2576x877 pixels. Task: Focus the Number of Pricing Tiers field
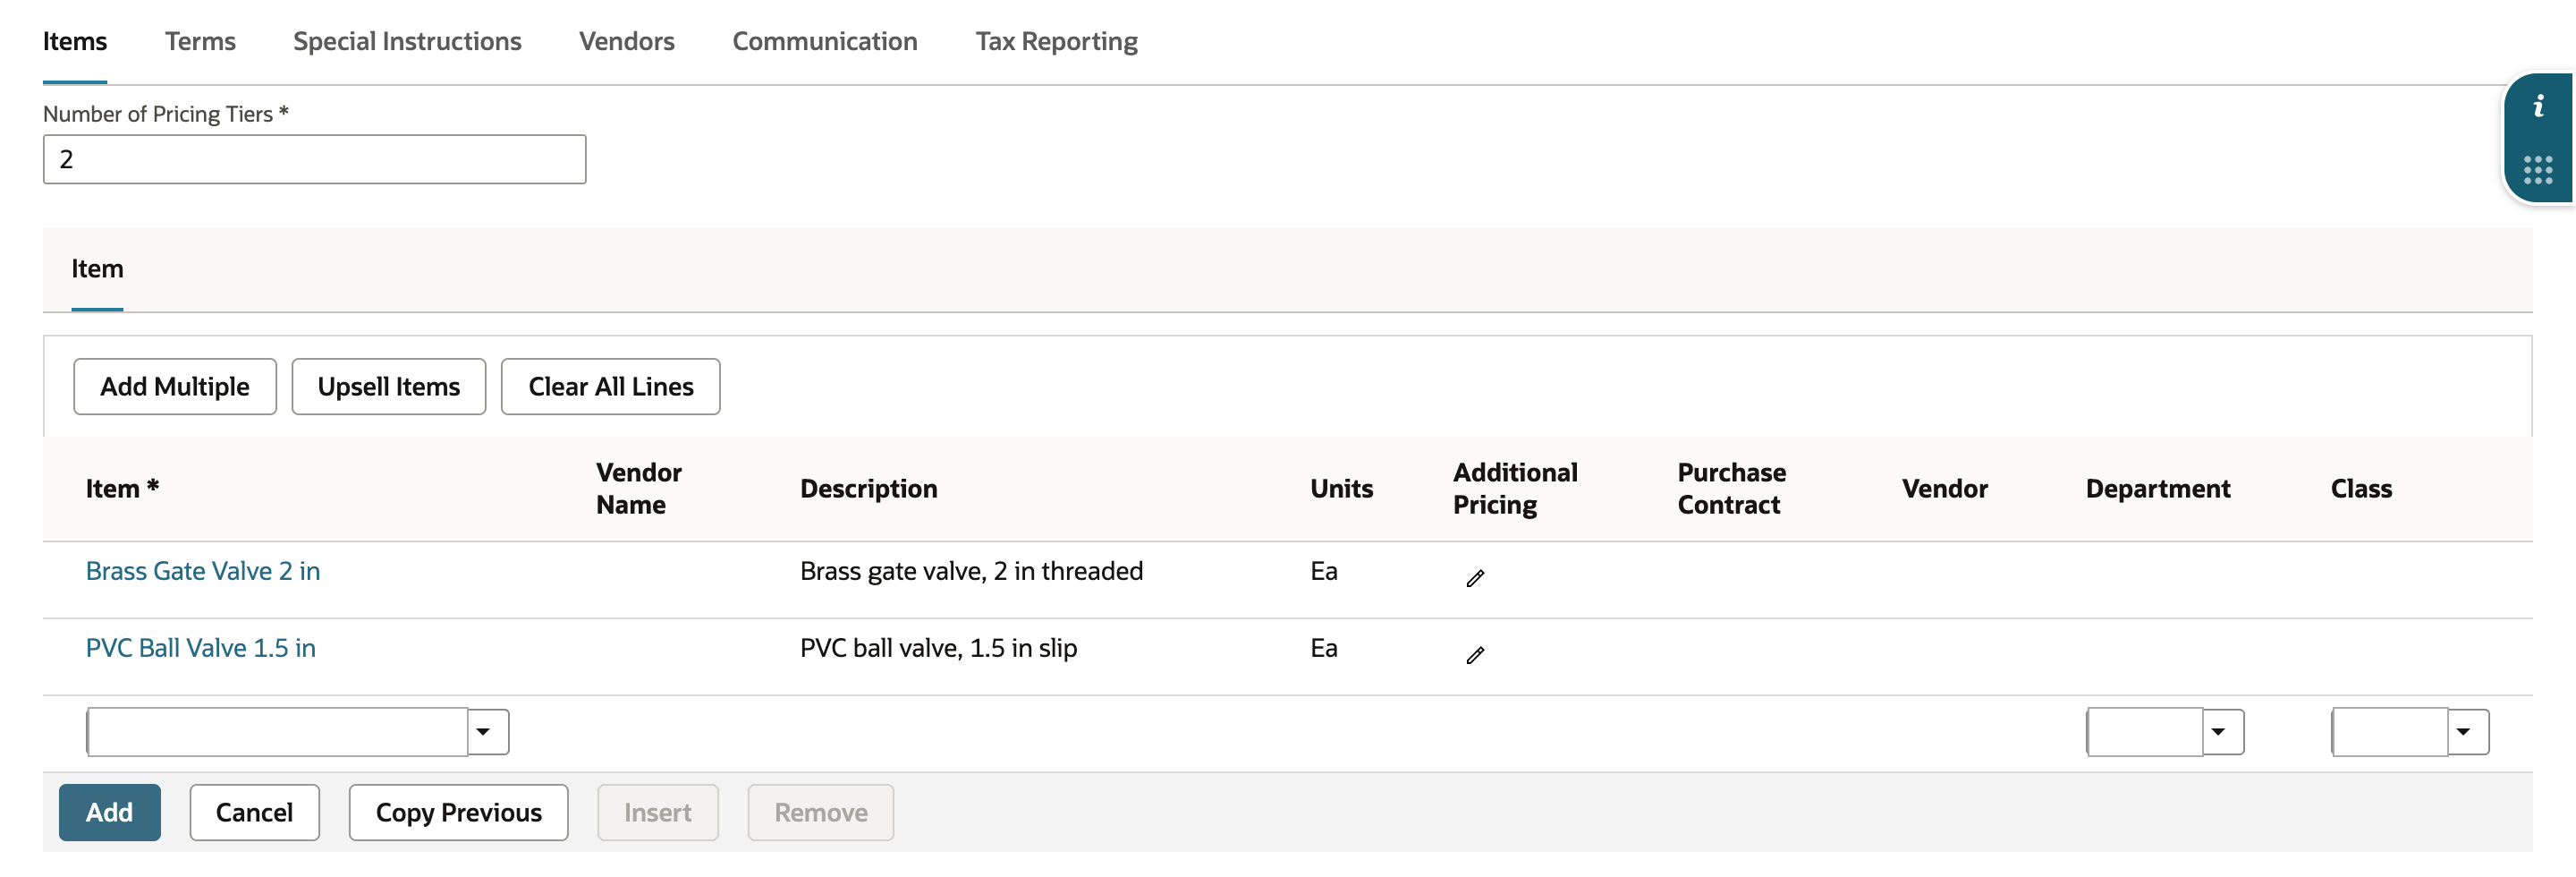pos(315,160)
